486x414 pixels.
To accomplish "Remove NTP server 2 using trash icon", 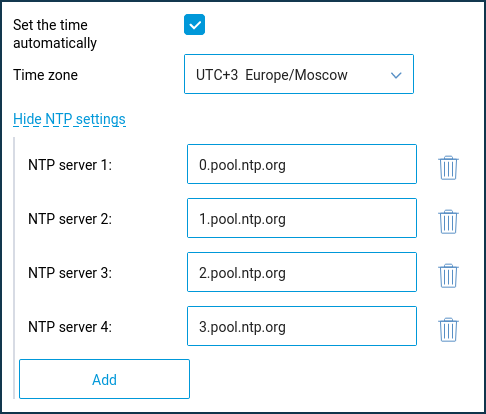I will [448, 222].
